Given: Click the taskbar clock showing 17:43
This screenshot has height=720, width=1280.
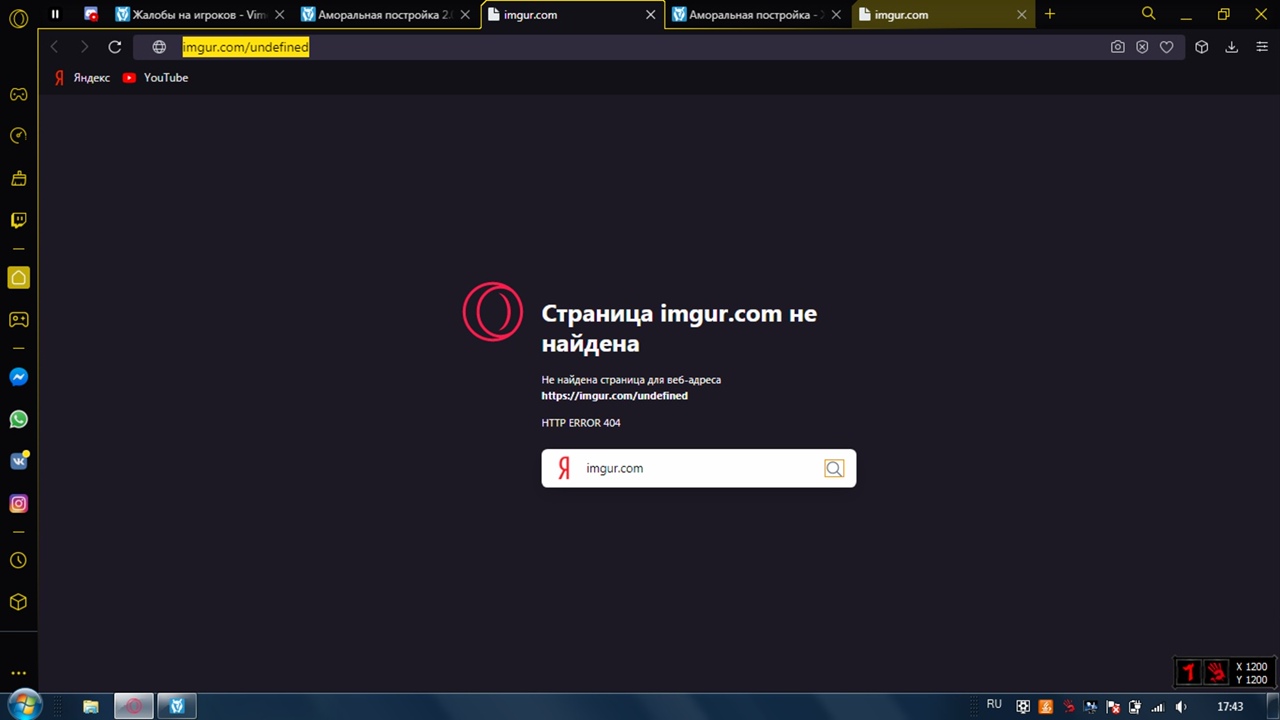Looking at the screenshot, I should [1230, 706].
